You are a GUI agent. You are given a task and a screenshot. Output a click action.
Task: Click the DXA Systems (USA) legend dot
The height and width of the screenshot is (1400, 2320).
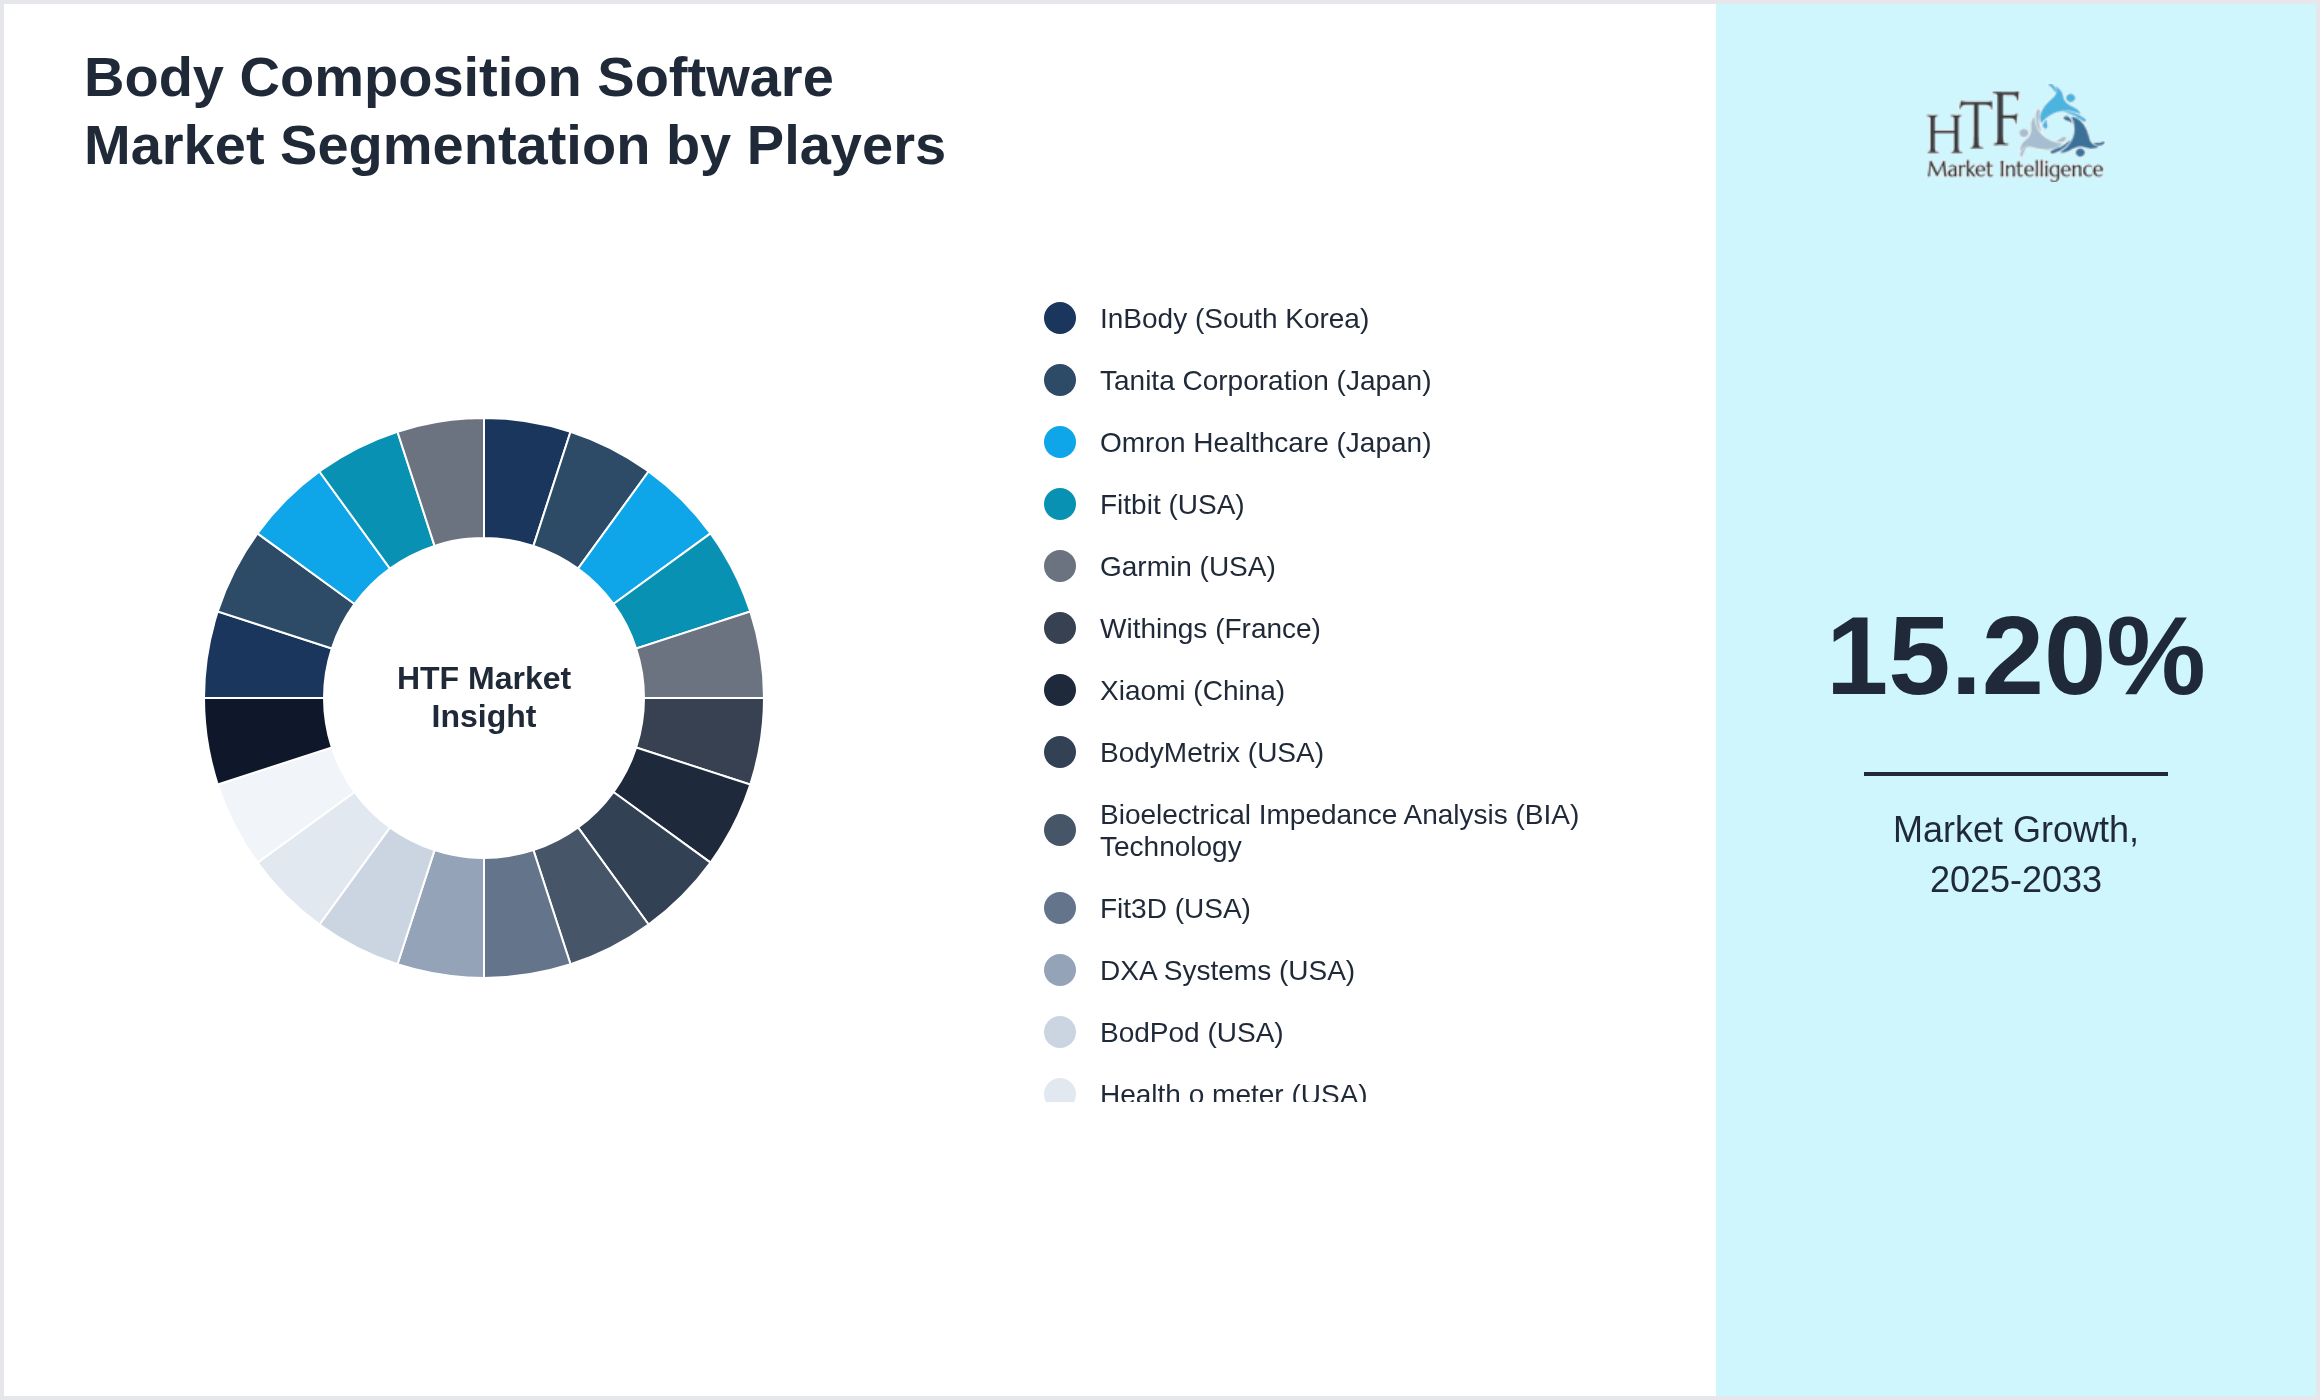point(1060,970)
